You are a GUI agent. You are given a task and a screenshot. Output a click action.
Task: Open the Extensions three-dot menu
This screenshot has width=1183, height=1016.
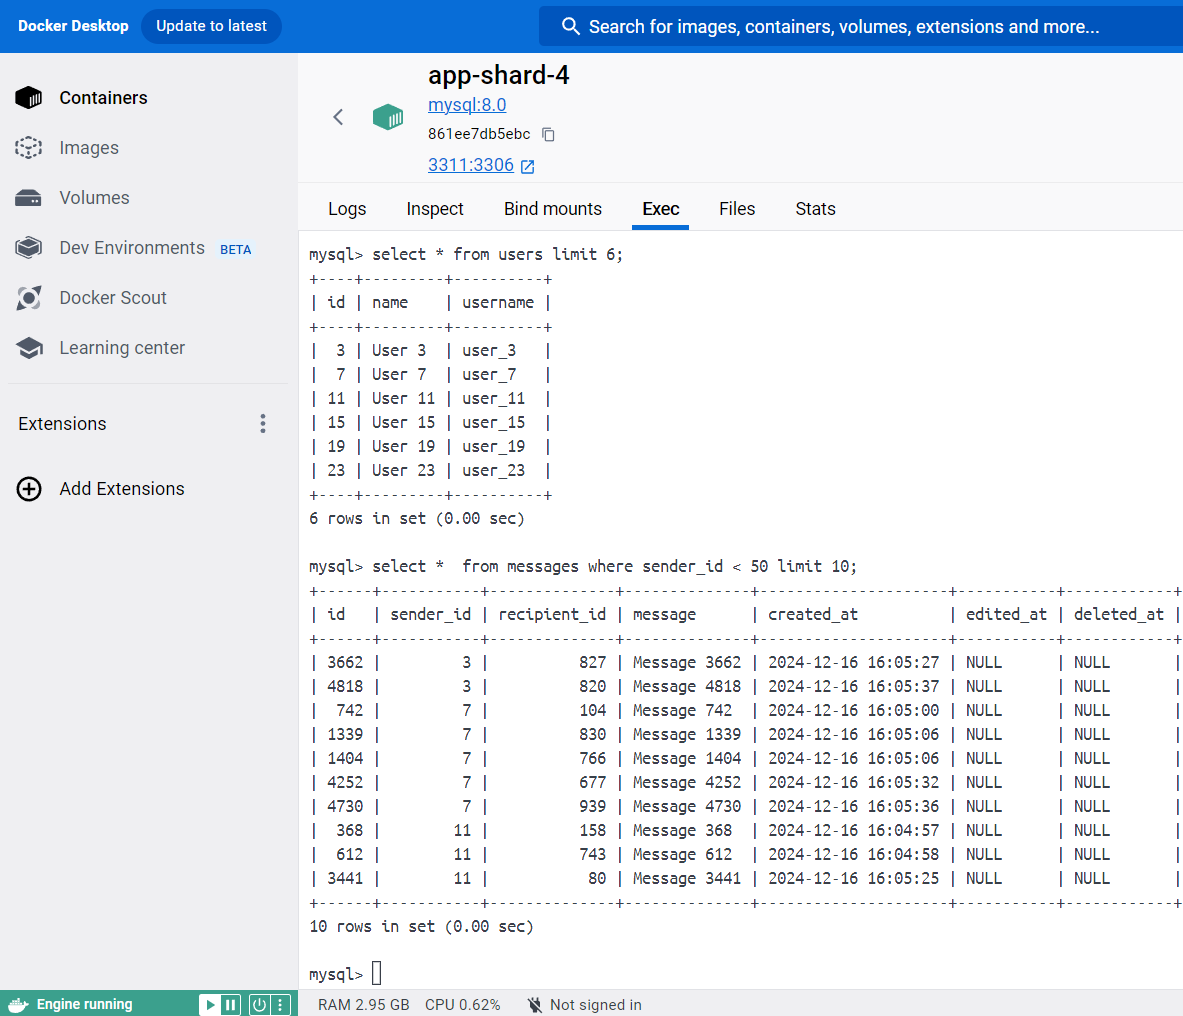[x=263, y=423]
